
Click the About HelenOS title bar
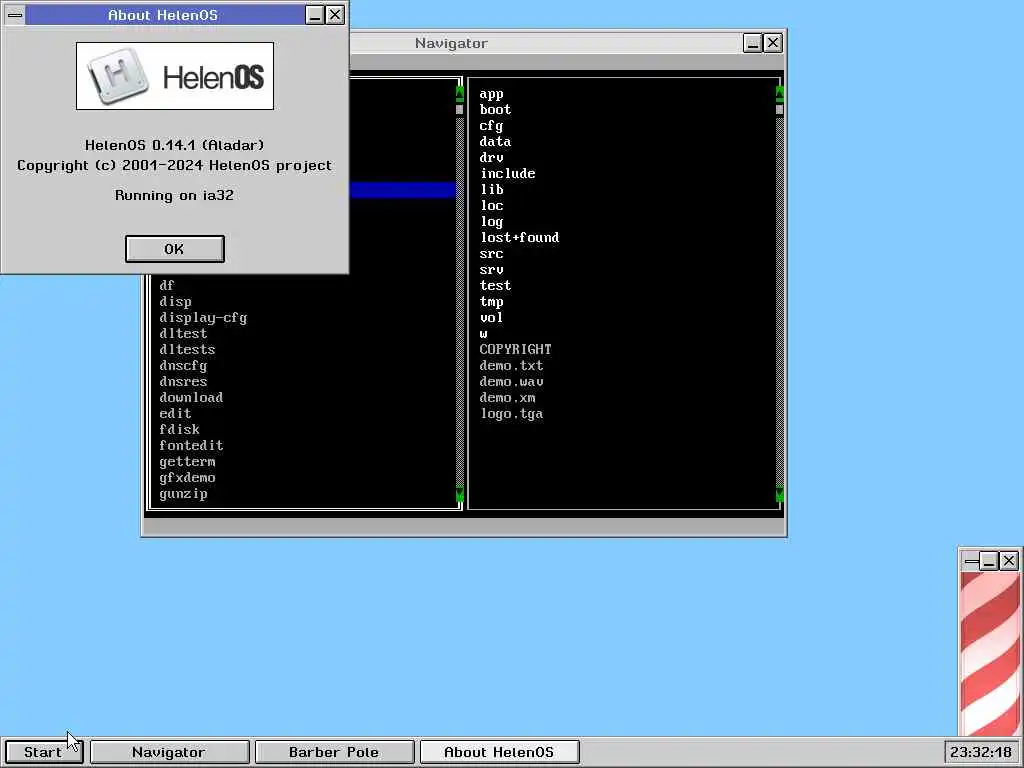click(164, 14)
